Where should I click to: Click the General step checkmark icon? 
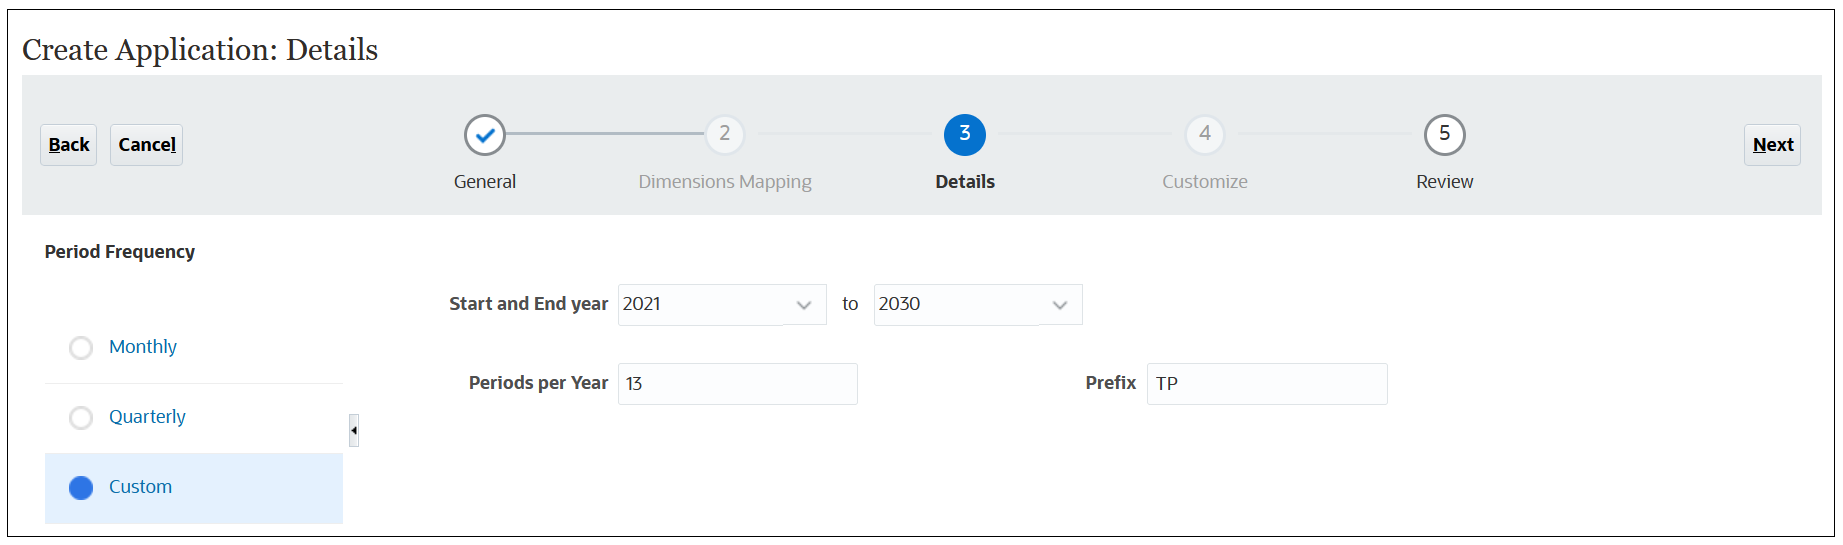(x=485, y=135)
